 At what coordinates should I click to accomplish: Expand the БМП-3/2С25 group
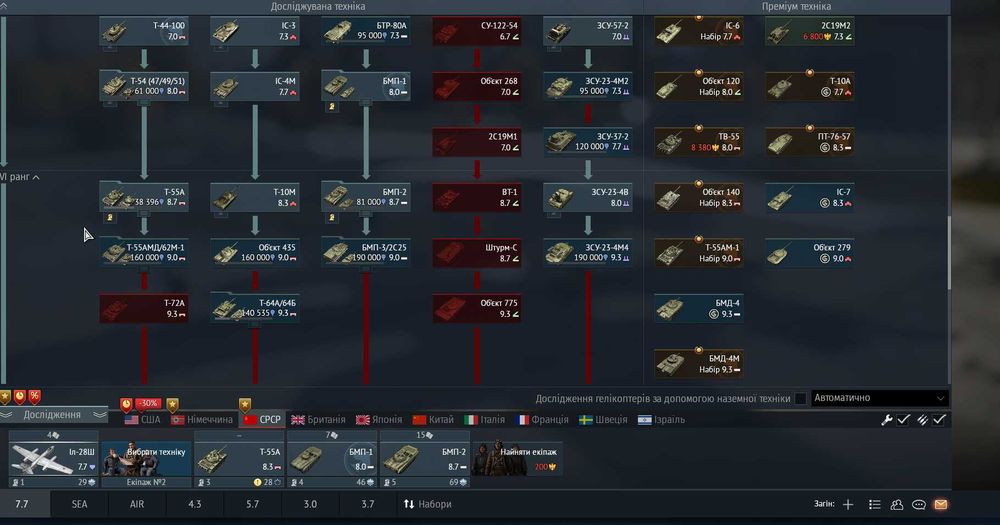pyautogui.click(x=366, y=253)
